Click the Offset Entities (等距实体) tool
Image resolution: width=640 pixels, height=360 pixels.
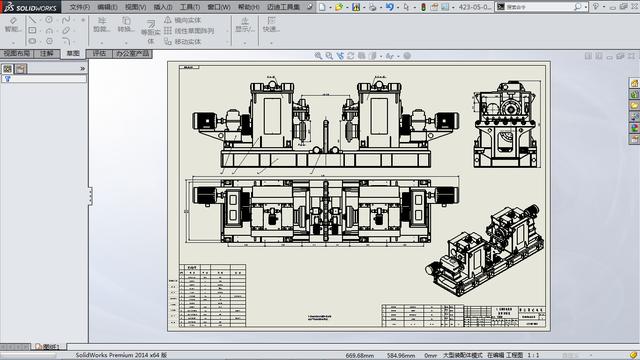click(151, 32)
